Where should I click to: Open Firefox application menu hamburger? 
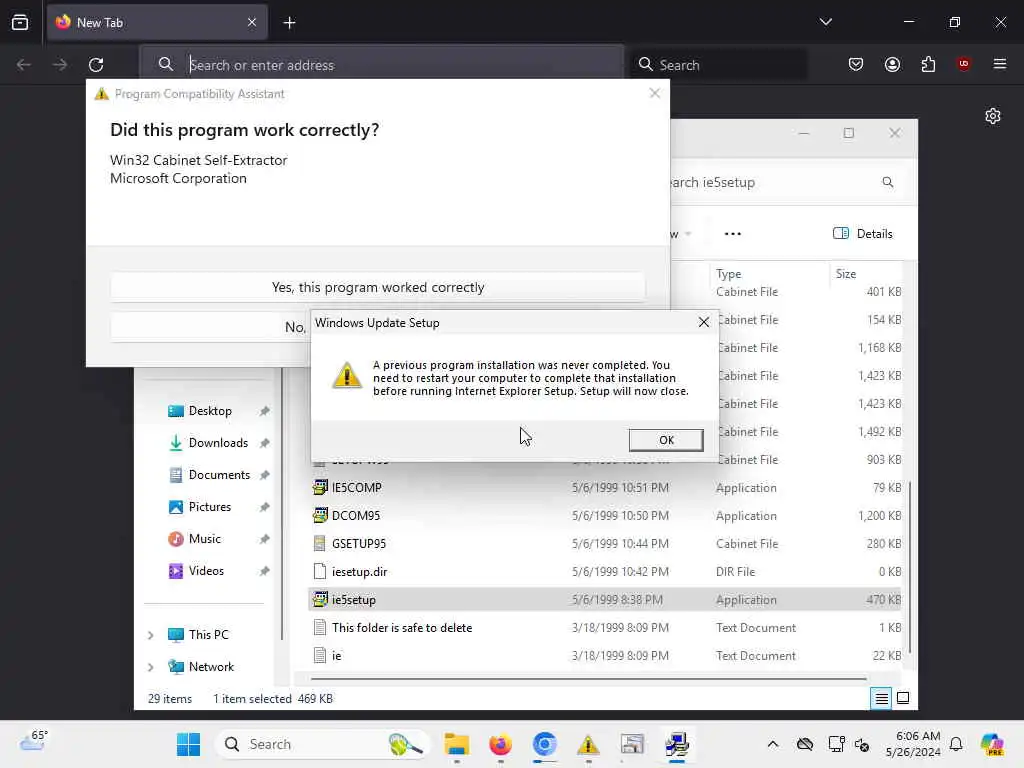(x=999, y=64)
